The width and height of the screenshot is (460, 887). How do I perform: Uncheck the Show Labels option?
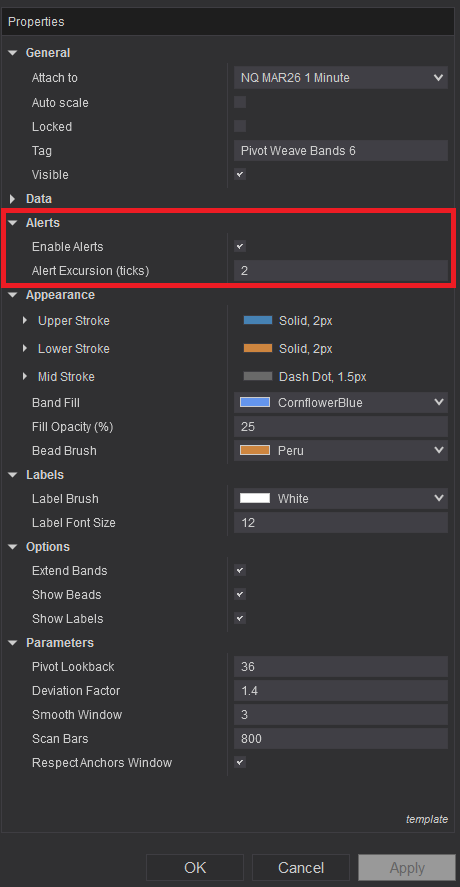pyautogui.click(x=240, y=618)
